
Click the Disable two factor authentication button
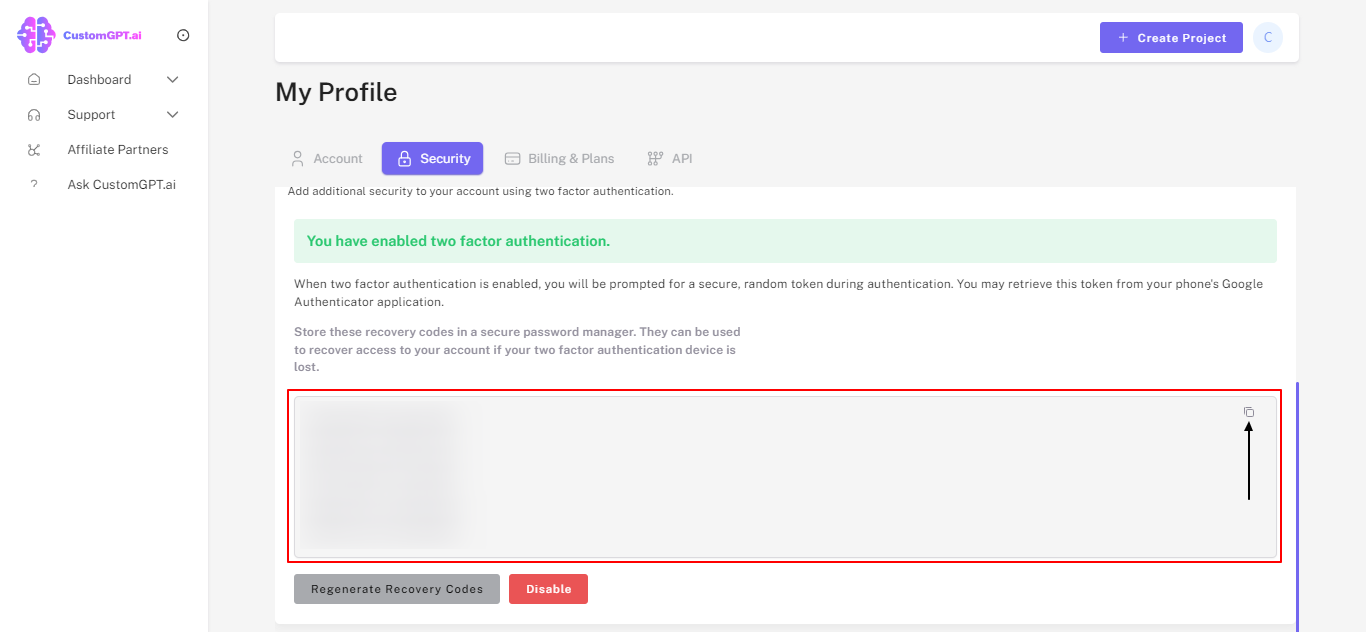[548, 589]
